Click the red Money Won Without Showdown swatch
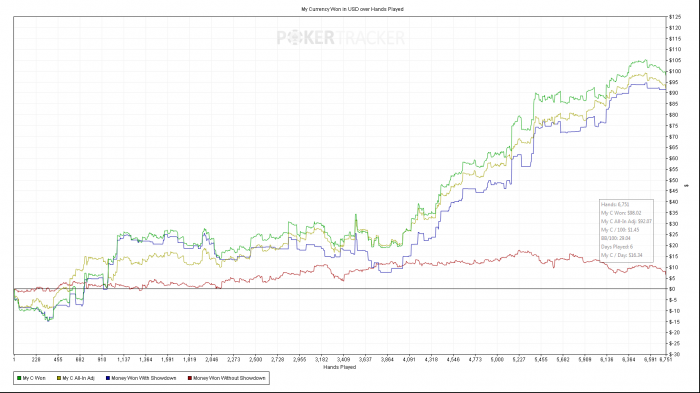Screen dimensions: 700x393 190,378
